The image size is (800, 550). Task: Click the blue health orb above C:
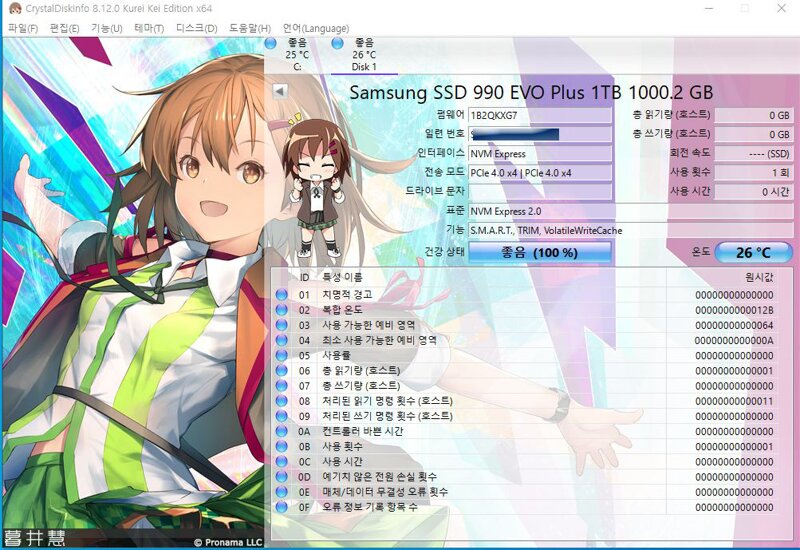(270, 43)
